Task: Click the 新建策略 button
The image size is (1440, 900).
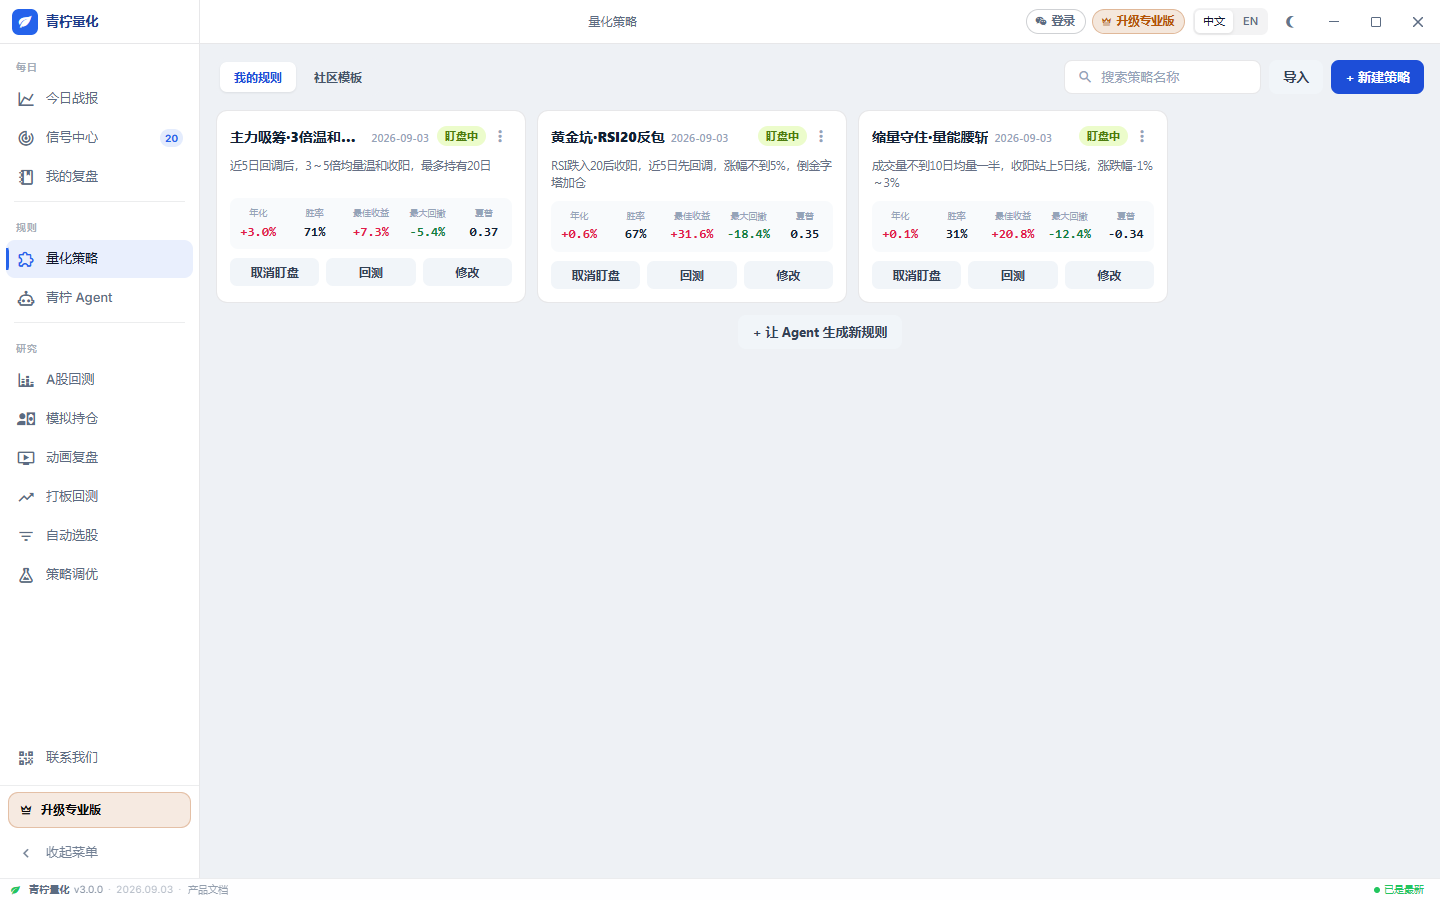Action: click(1377, 77)
